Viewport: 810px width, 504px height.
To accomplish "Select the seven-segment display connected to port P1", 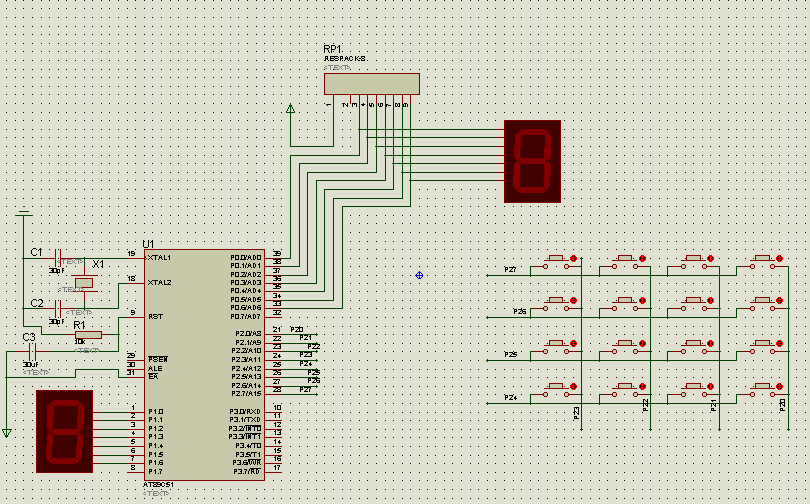I will coord(65,431).
